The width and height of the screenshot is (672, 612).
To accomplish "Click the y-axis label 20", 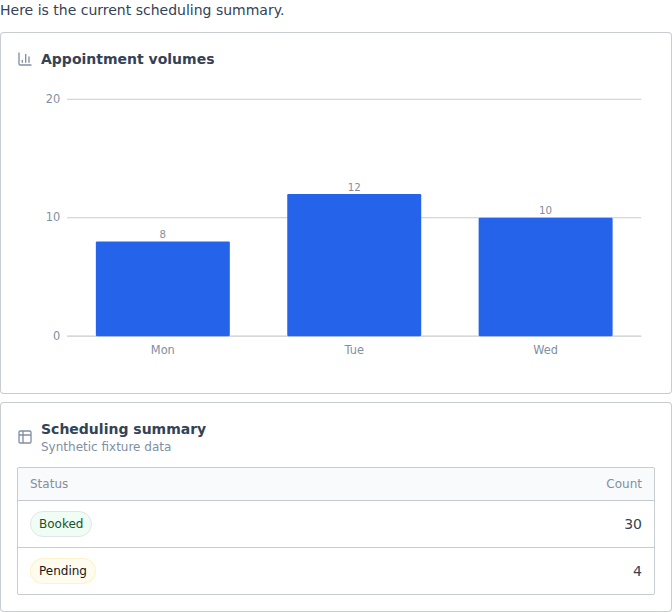I will pyautogui.click(x=53, y=99).
